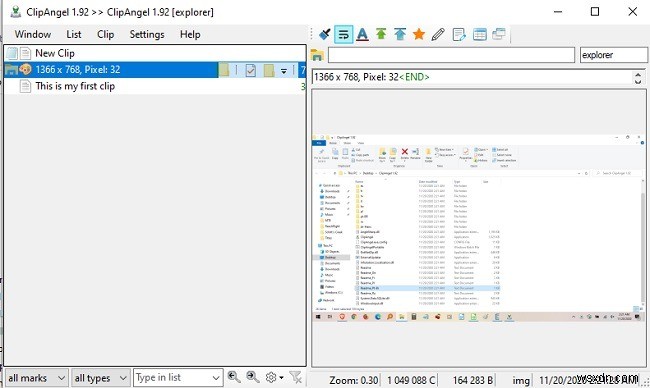Click the checkmark document icon in selected row
The height and width of the screenshot is (388, 650).
(x=250, y=70)
